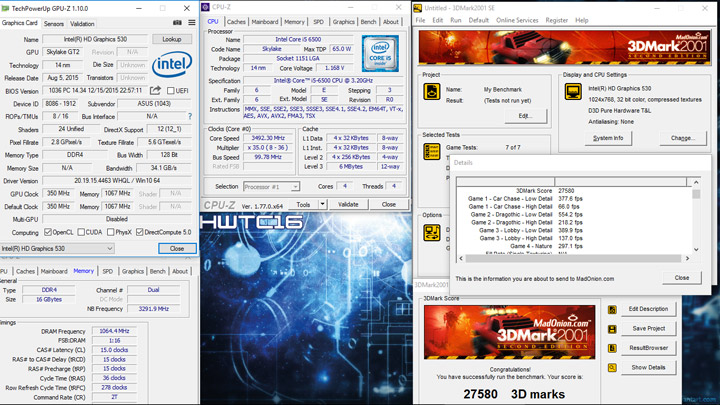Switch to the GPU-Z Validation tab
Viewport: 720px width, 405px height.
coord(82,24)
